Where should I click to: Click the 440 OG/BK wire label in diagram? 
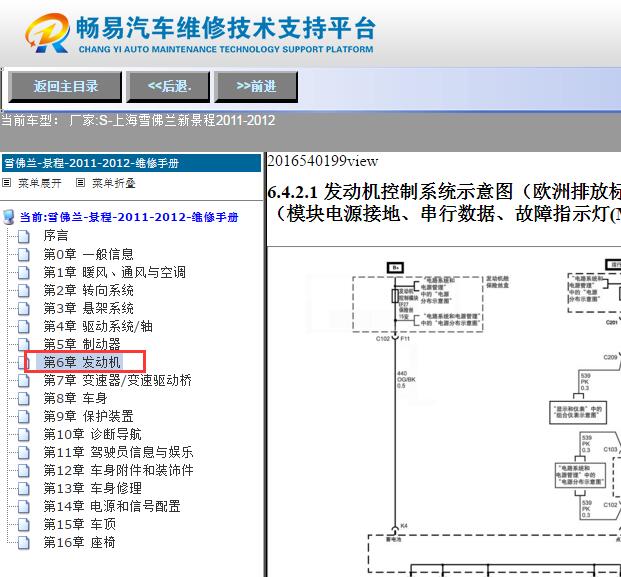click(x=406, y=379)
